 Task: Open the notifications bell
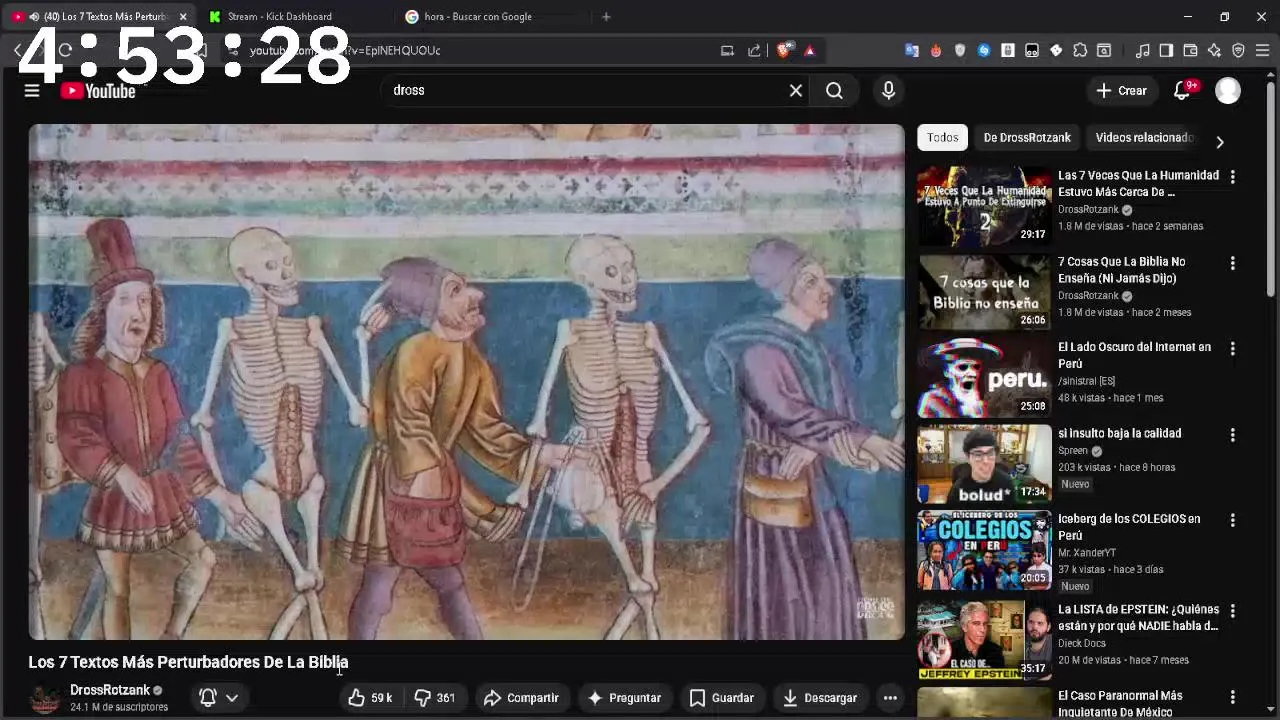(x=1182, y=91)
